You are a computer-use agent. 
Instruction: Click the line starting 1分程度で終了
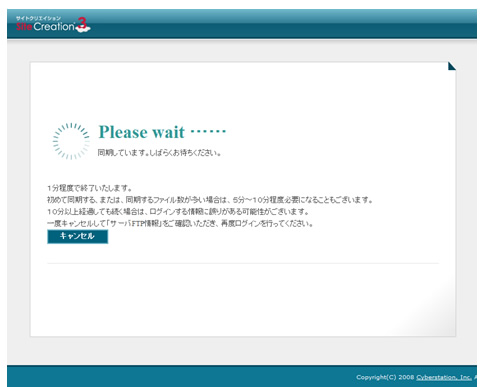pos(90,188)
